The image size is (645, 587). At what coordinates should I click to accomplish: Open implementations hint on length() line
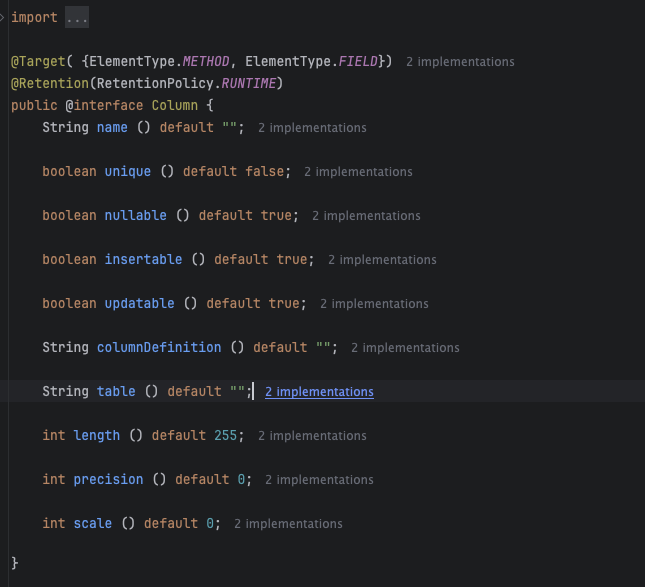[x=312, y=436]
